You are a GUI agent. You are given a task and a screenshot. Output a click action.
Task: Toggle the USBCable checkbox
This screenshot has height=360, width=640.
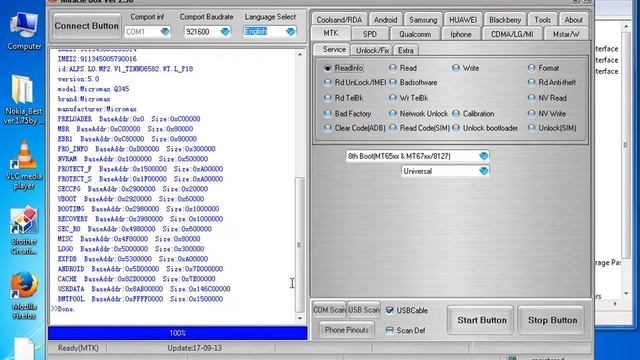(390, 311)
